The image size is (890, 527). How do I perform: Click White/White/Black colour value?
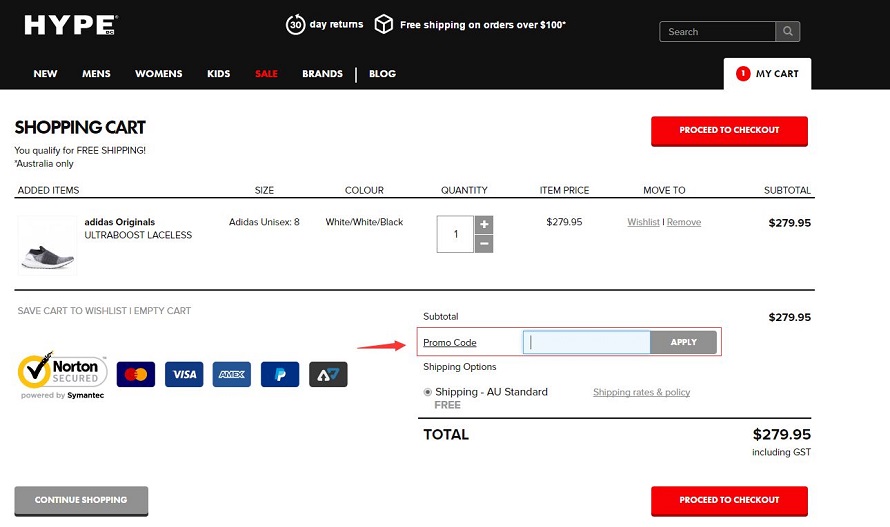tap(364, 222)
